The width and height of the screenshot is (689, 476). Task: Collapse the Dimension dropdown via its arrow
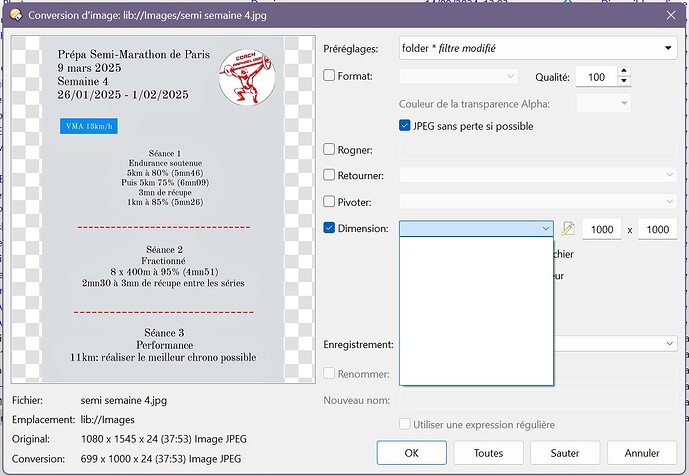tap(545, 229)
